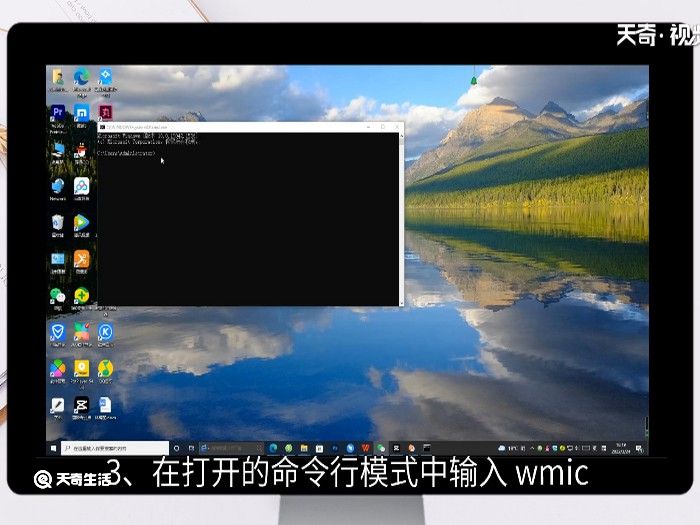This screenshot has height=525, width=700.
Task: Switch to WeChat in the taskbar
Action: click(x=381, y=448)
